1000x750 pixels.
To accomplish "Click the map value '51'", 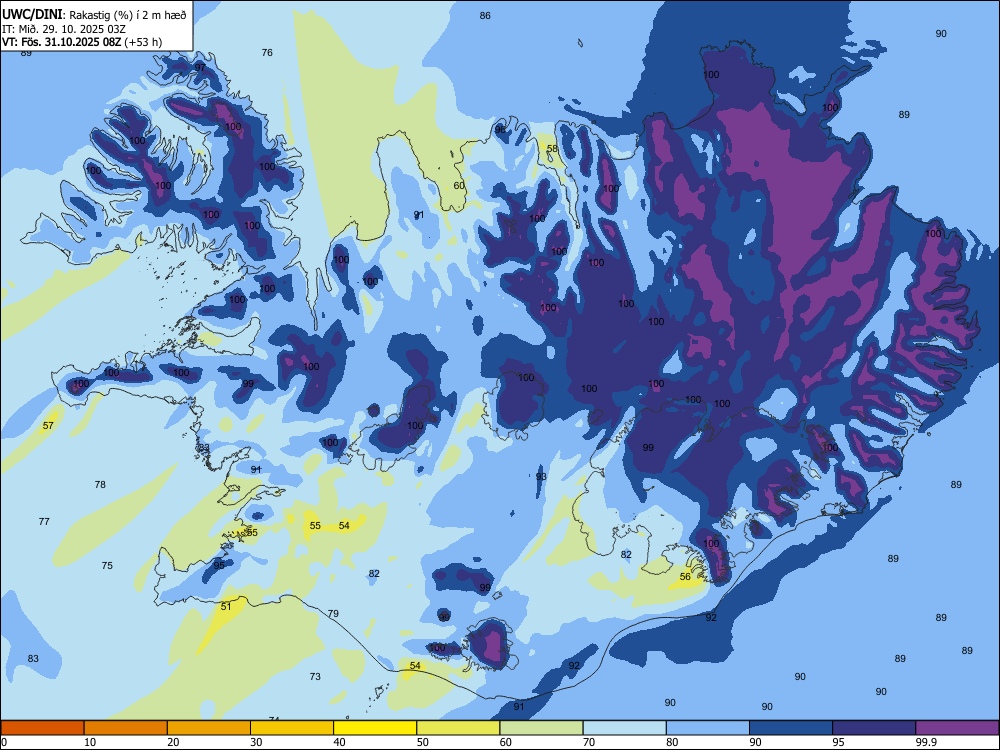I will click(x=226, y=607).
